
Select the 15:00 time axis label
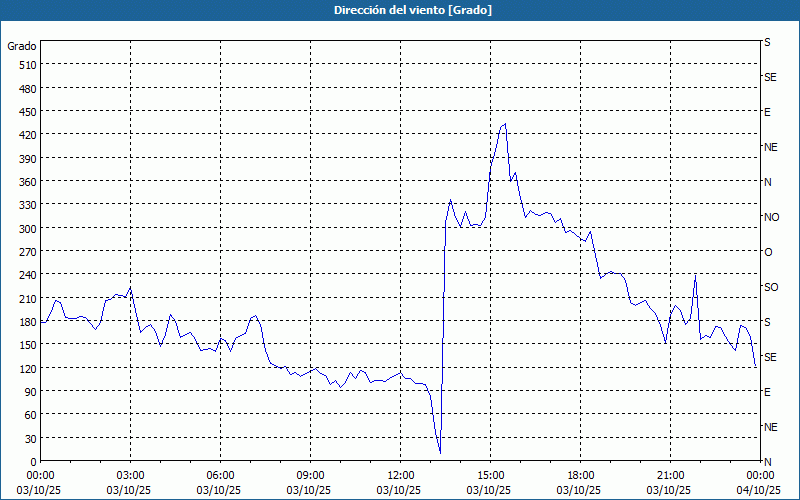tap(490, 475)
